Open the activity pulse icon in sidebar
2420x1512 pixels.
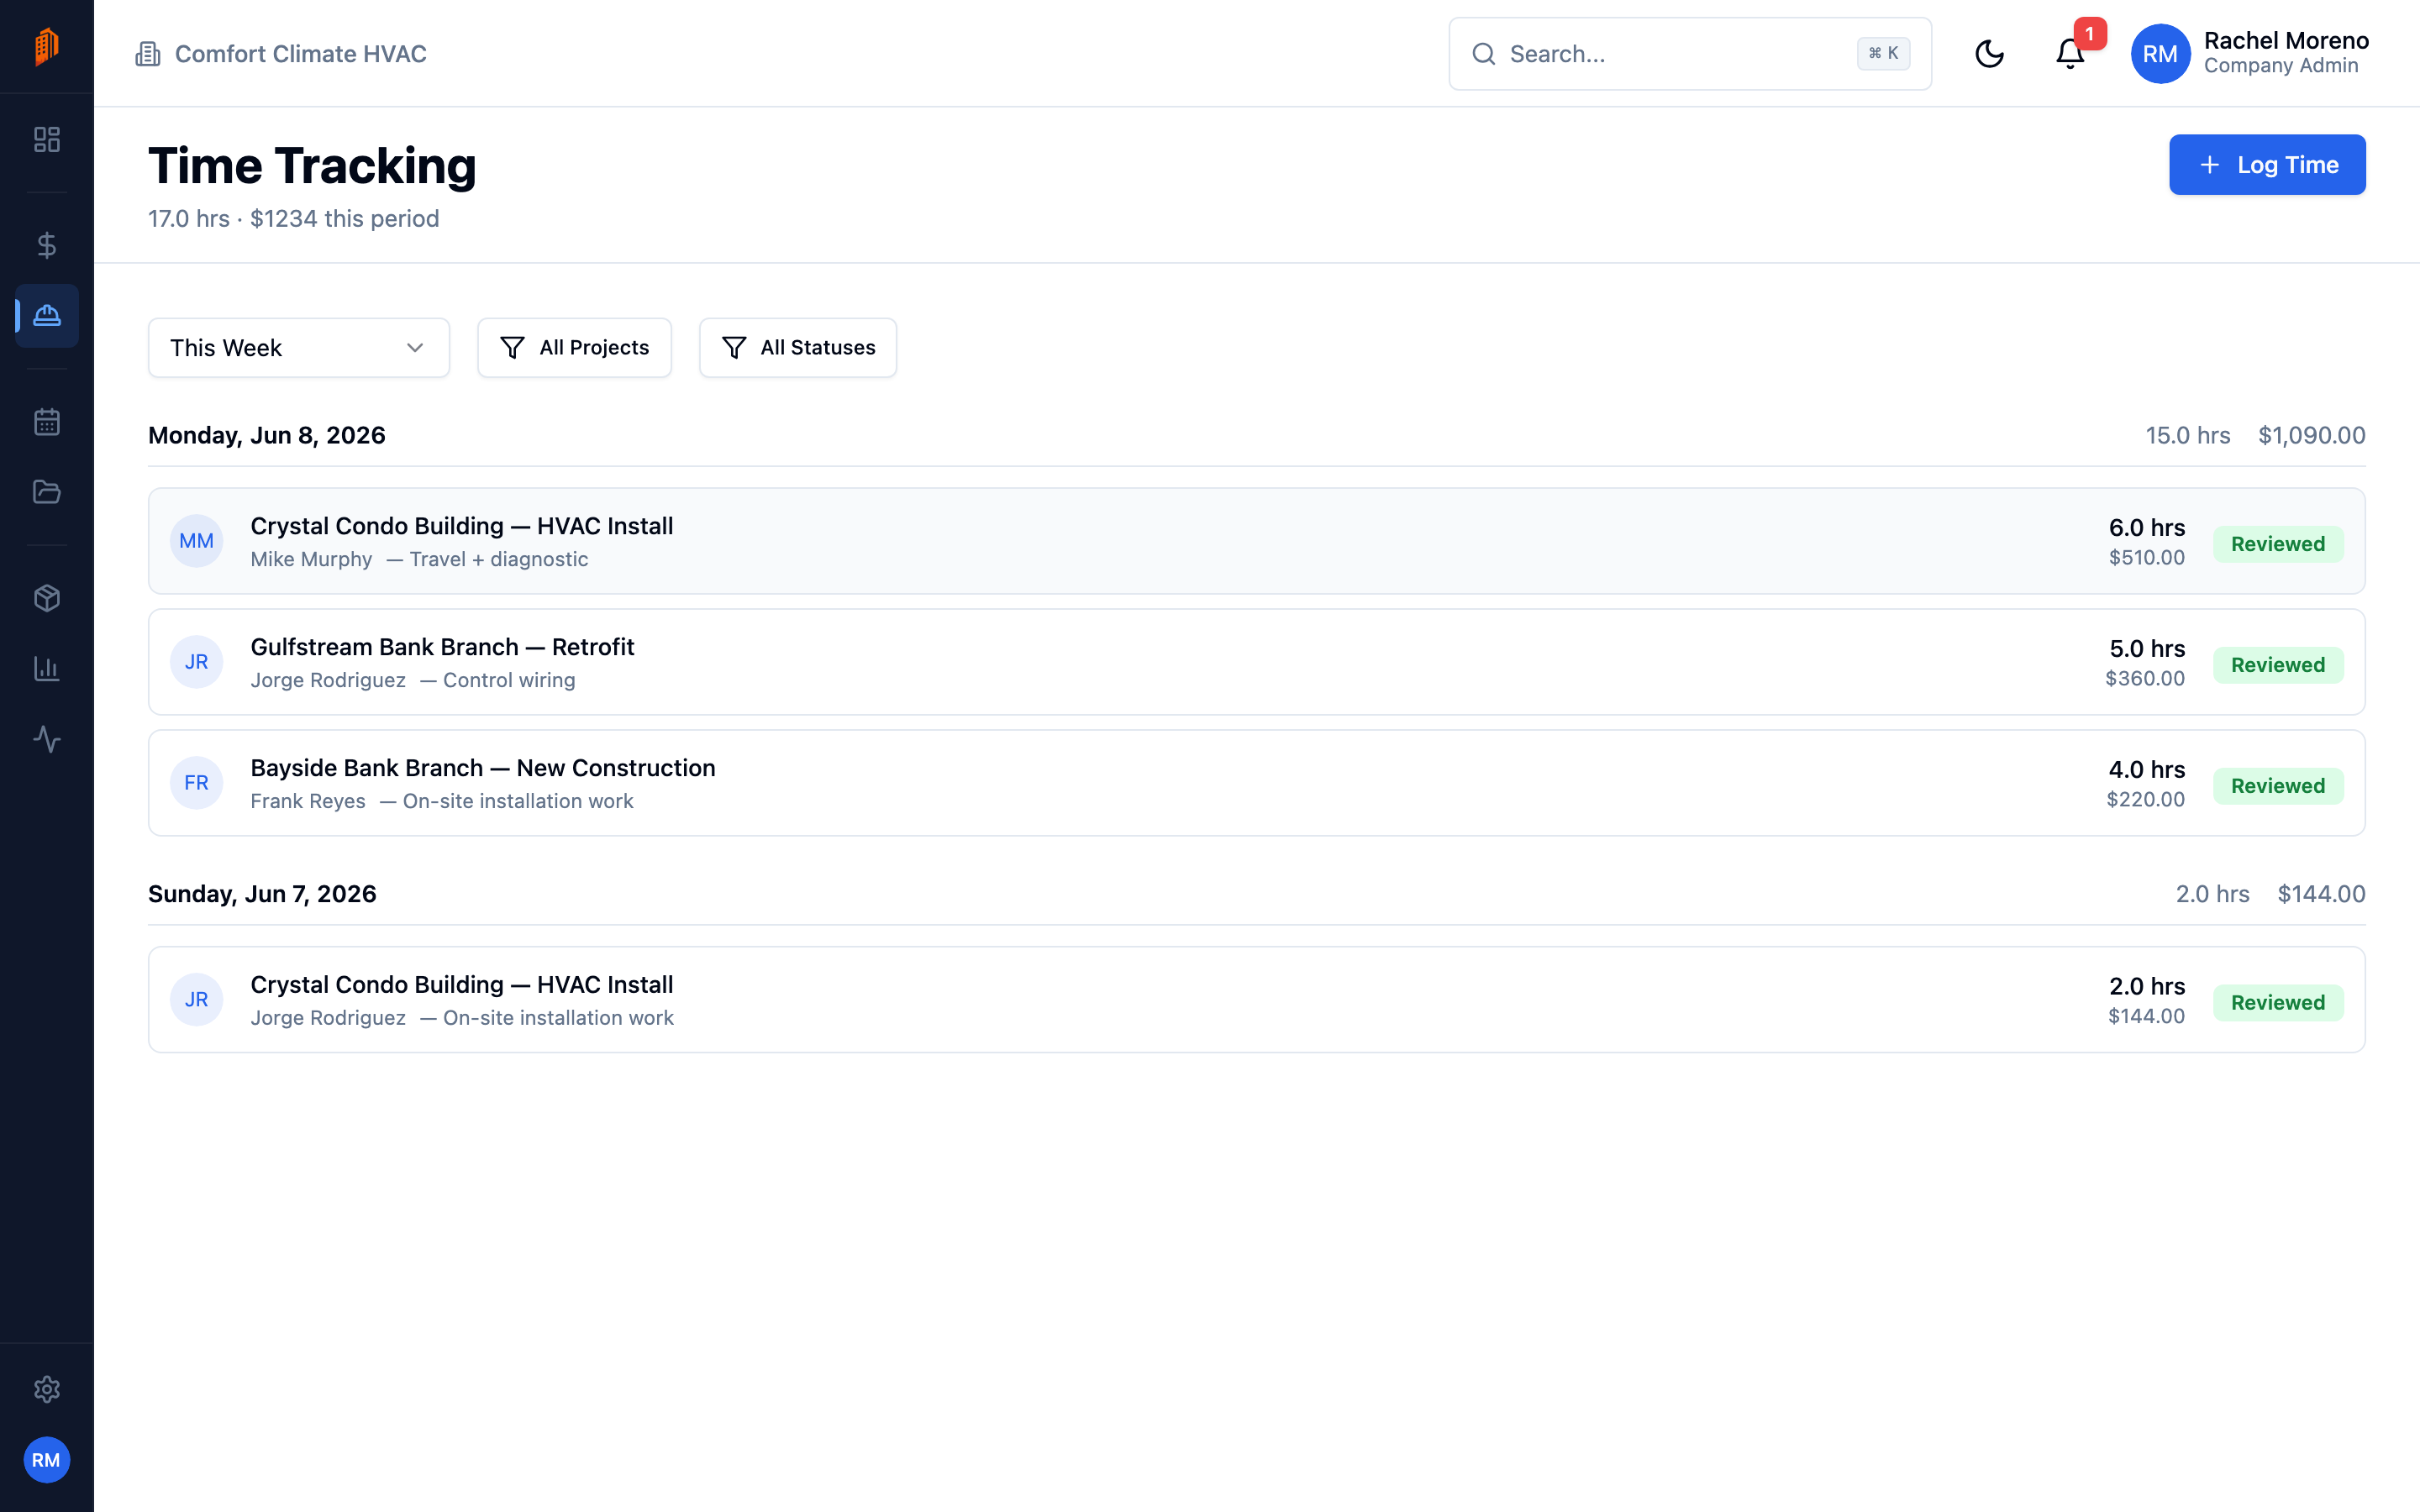coord(47,739)
